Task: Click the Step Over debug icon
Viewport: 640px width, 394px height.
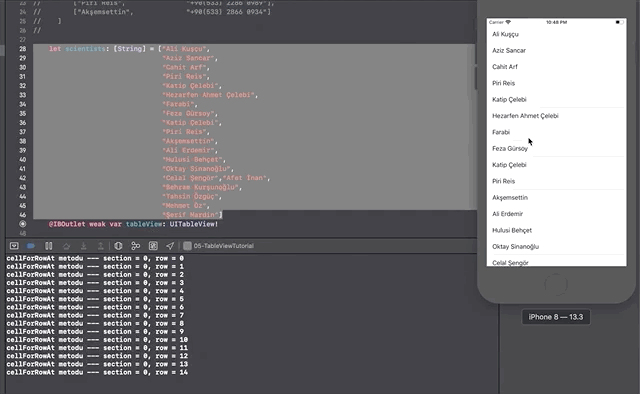Action: [66, 246]
